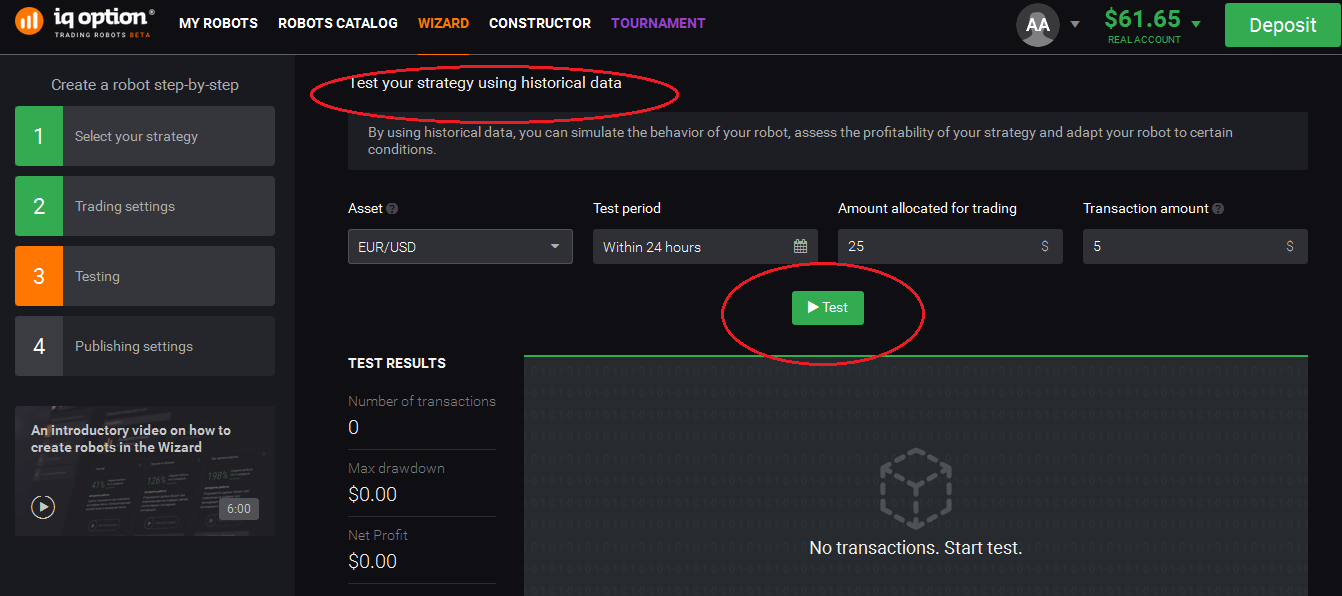The image size is (1342, 596).
Task: Click the Transaction amount help icon
Action: (x=1218, y=209)
